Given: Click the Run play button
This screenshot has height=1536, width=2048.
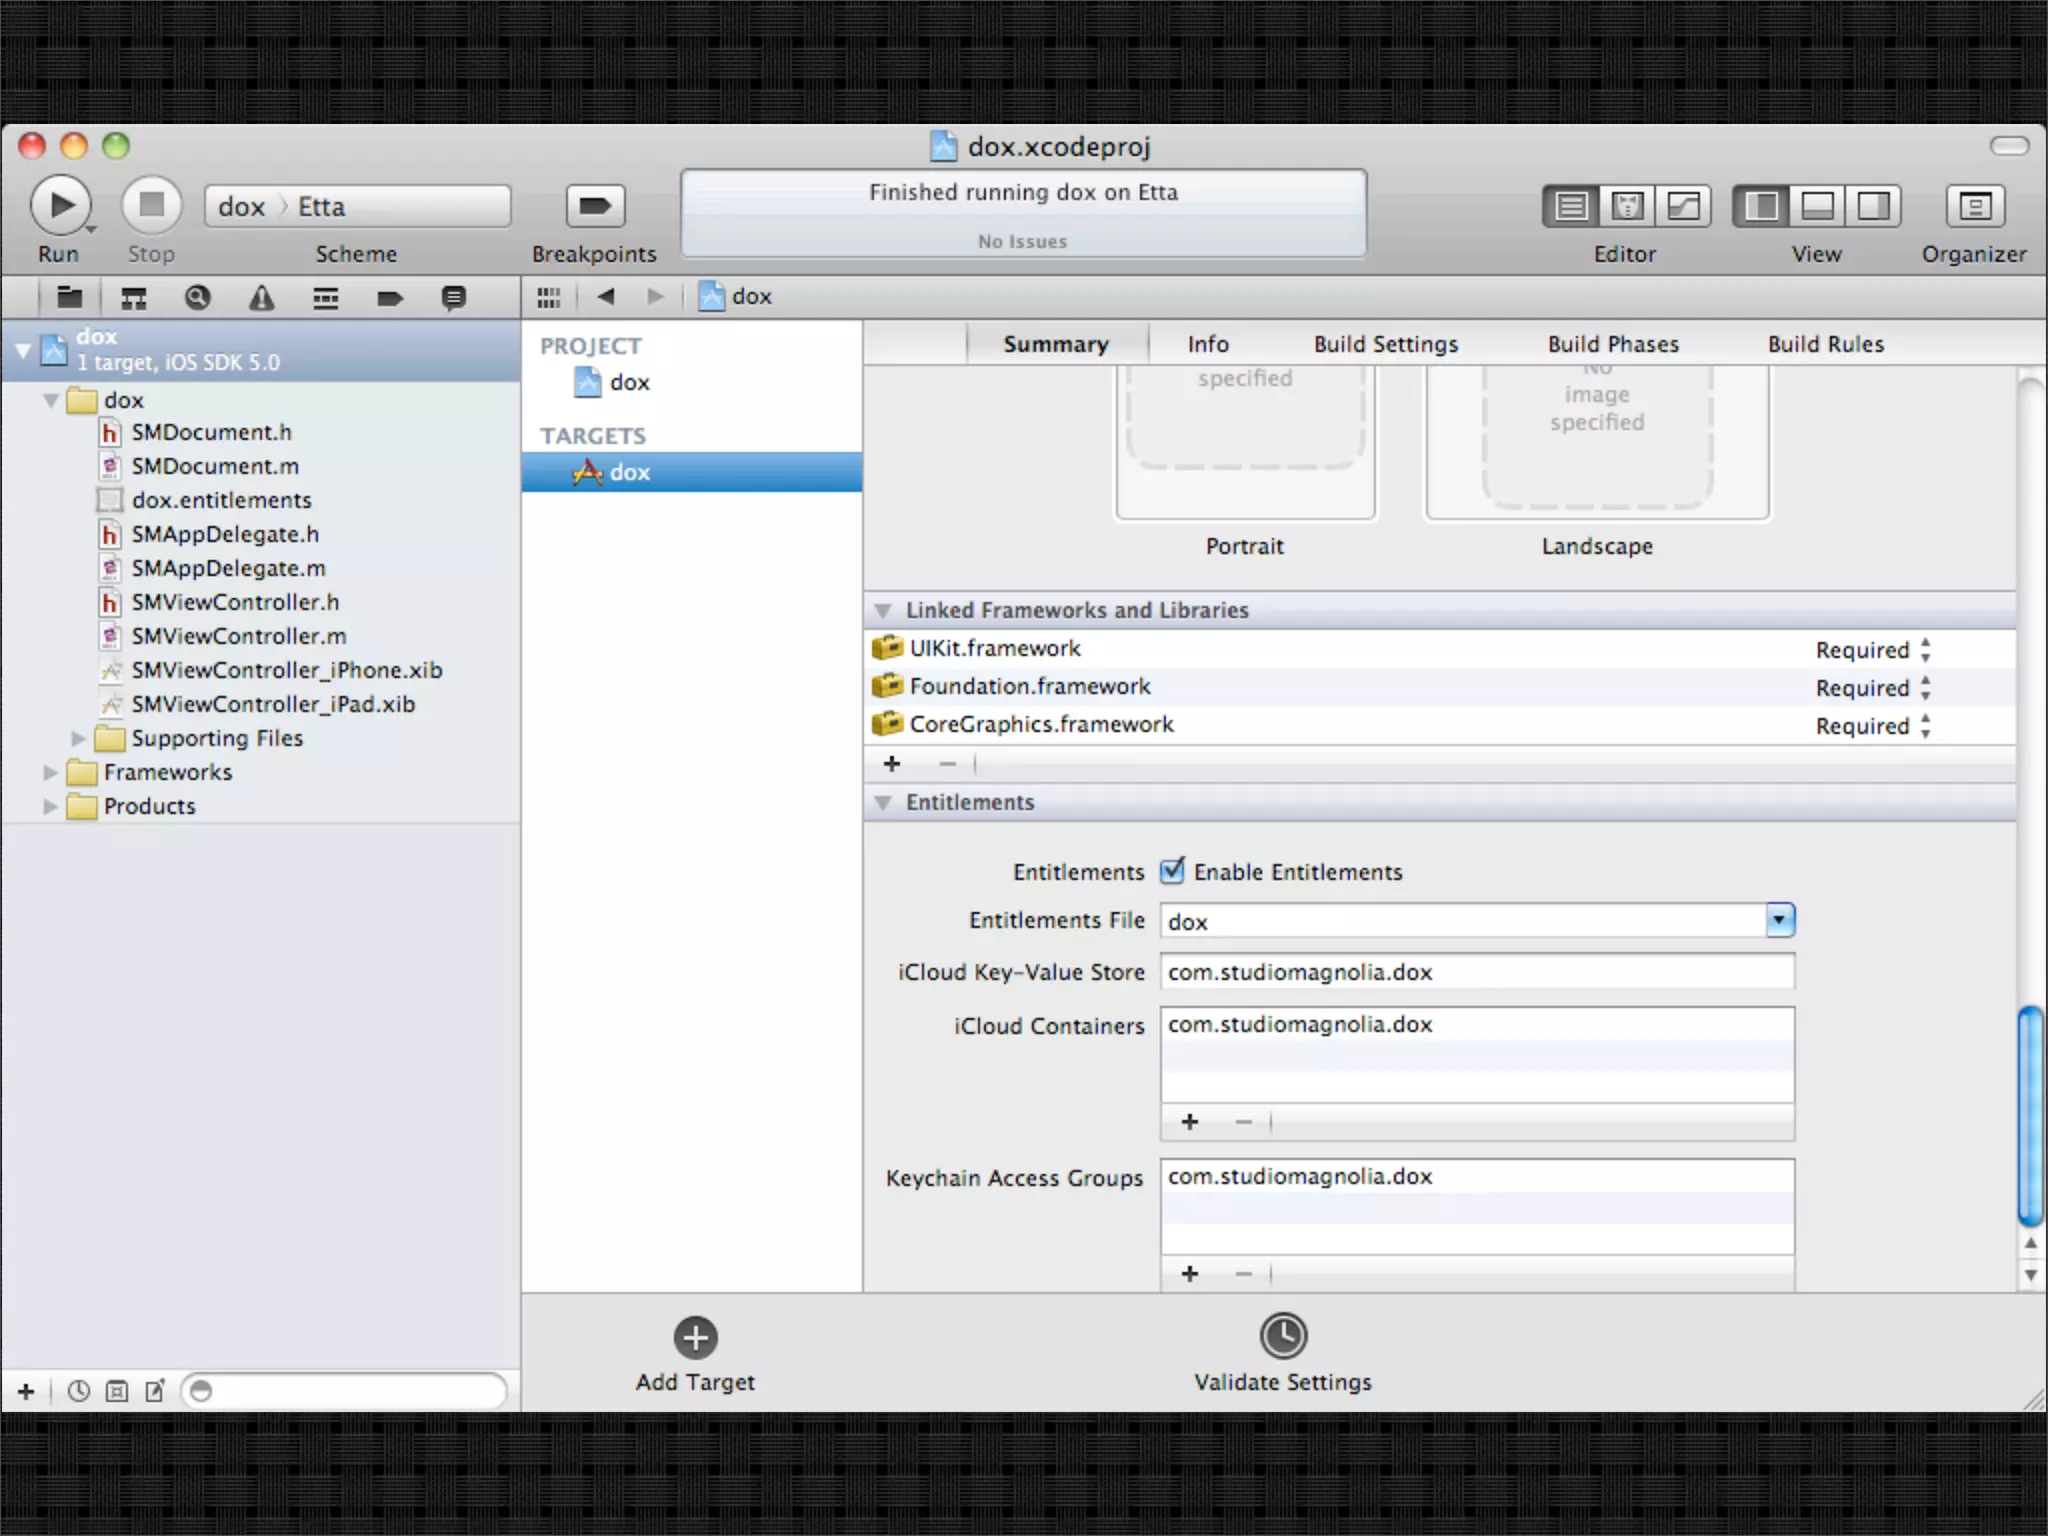Looking at the screenshot, I should tap(60, 205).
